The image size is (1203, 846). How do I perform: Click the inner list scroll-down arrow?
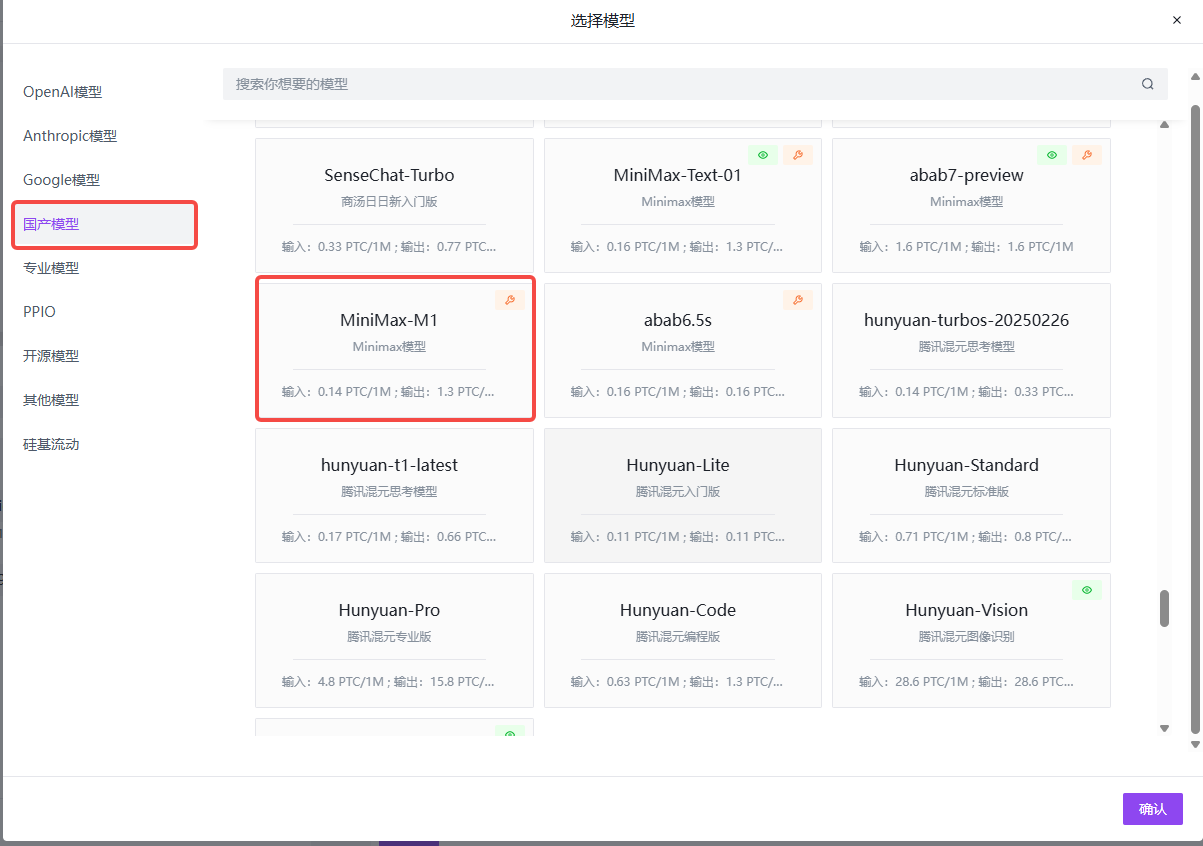click(x=1164, y=728)
